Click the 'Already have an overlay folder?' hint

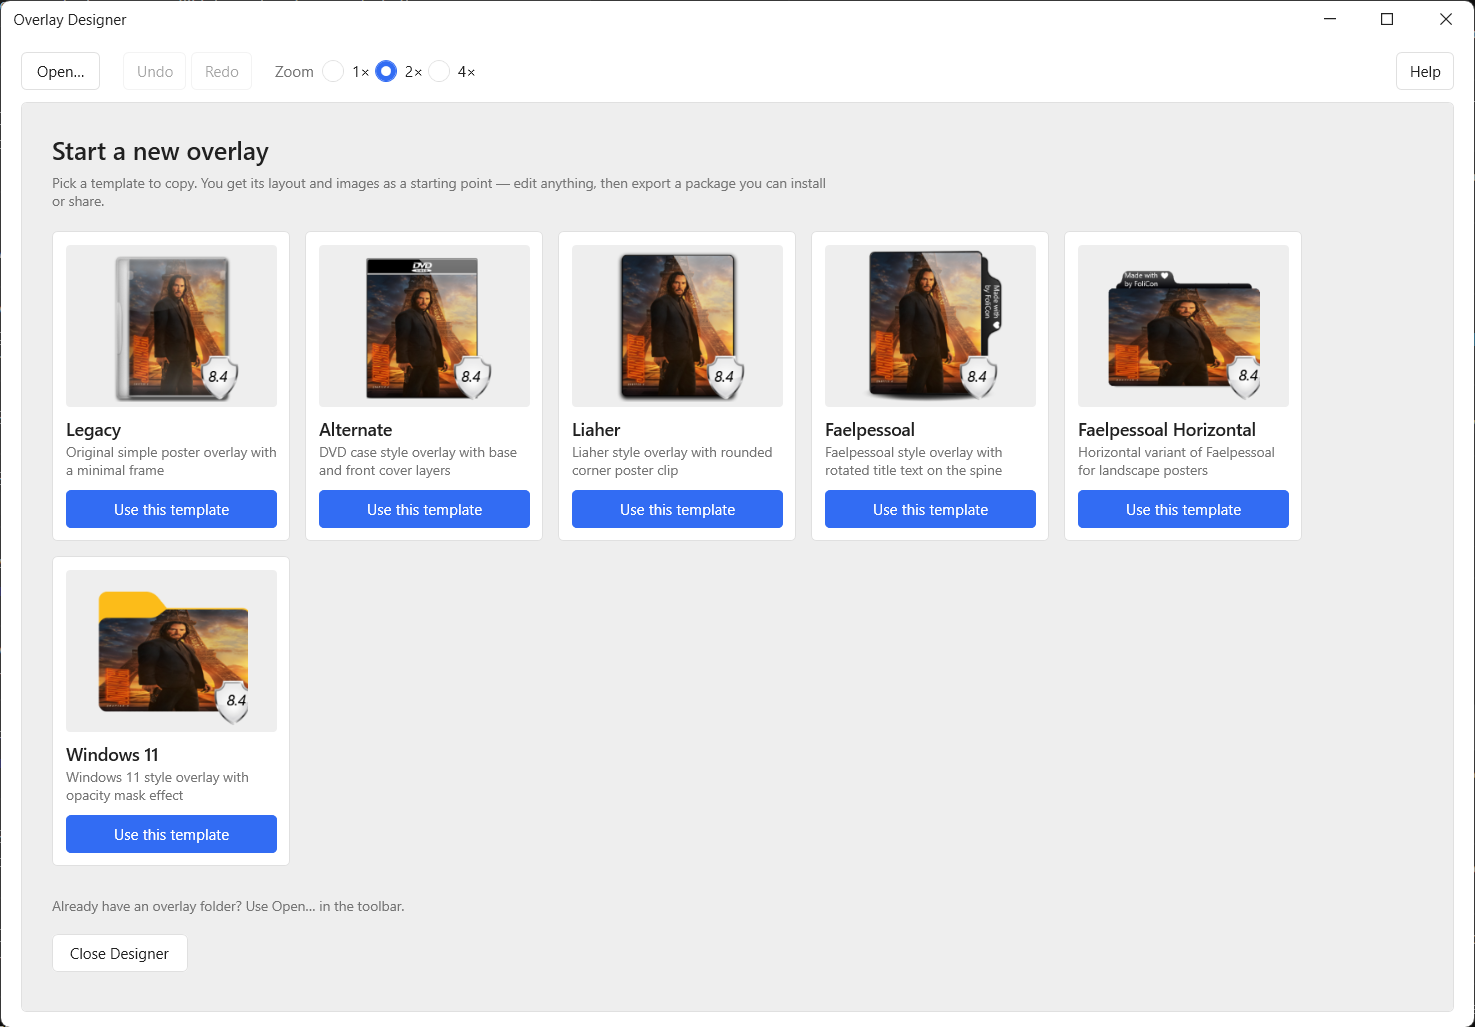coord(228,906)
